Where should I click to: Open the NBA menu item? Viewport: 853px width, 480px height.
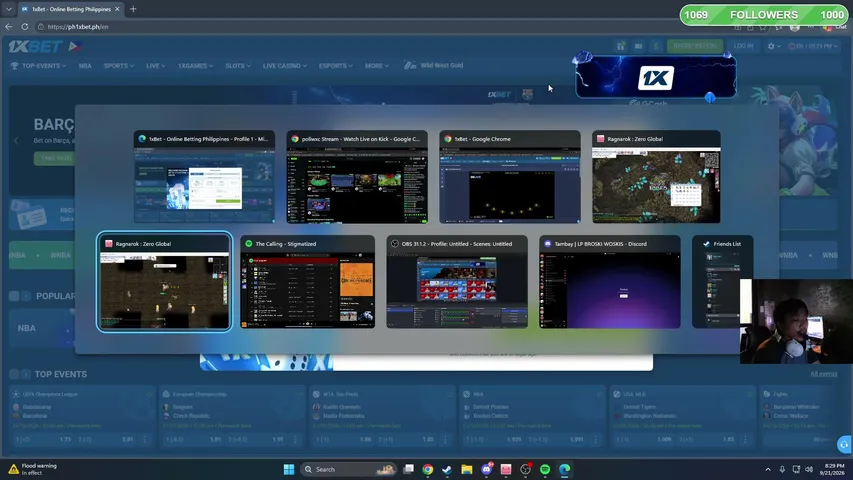coord(85,66)
